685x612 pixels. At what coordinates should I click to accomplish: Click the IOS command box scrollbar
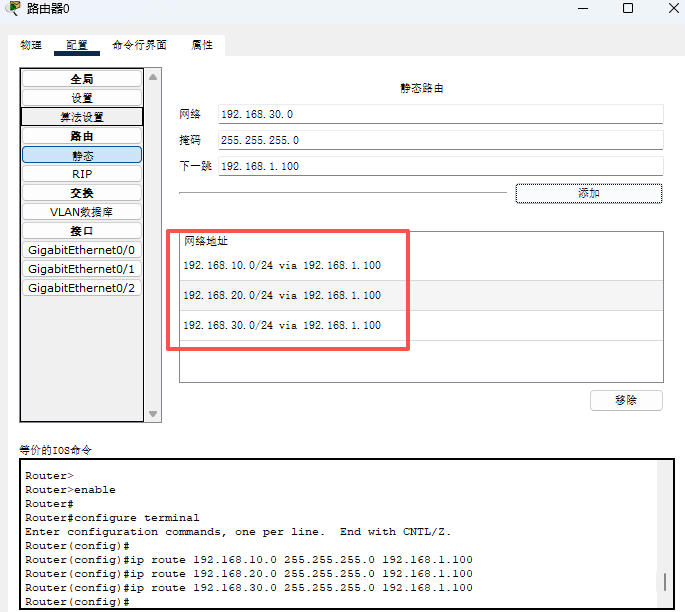point(665,582)
